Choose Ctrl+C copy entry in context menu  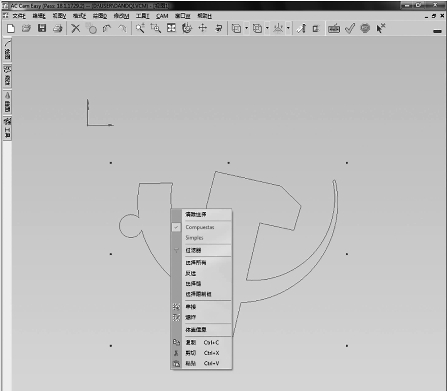coord(201,342)
